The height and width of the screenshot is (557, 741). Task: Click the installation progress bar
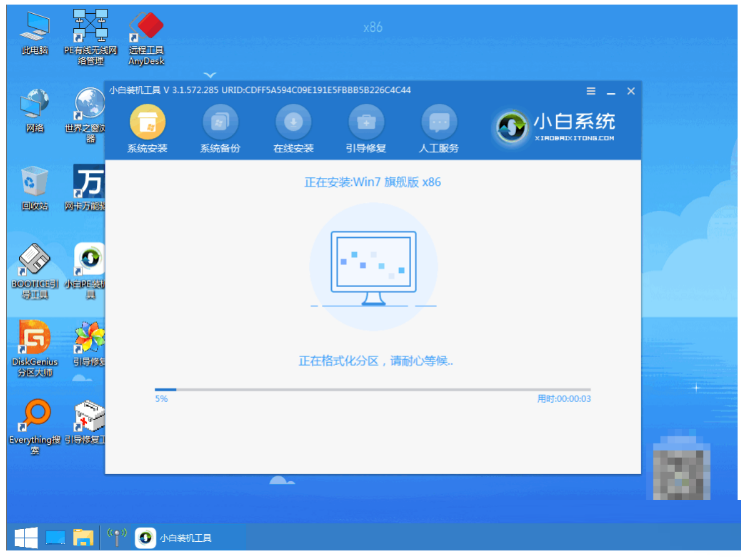pos(372,390)
